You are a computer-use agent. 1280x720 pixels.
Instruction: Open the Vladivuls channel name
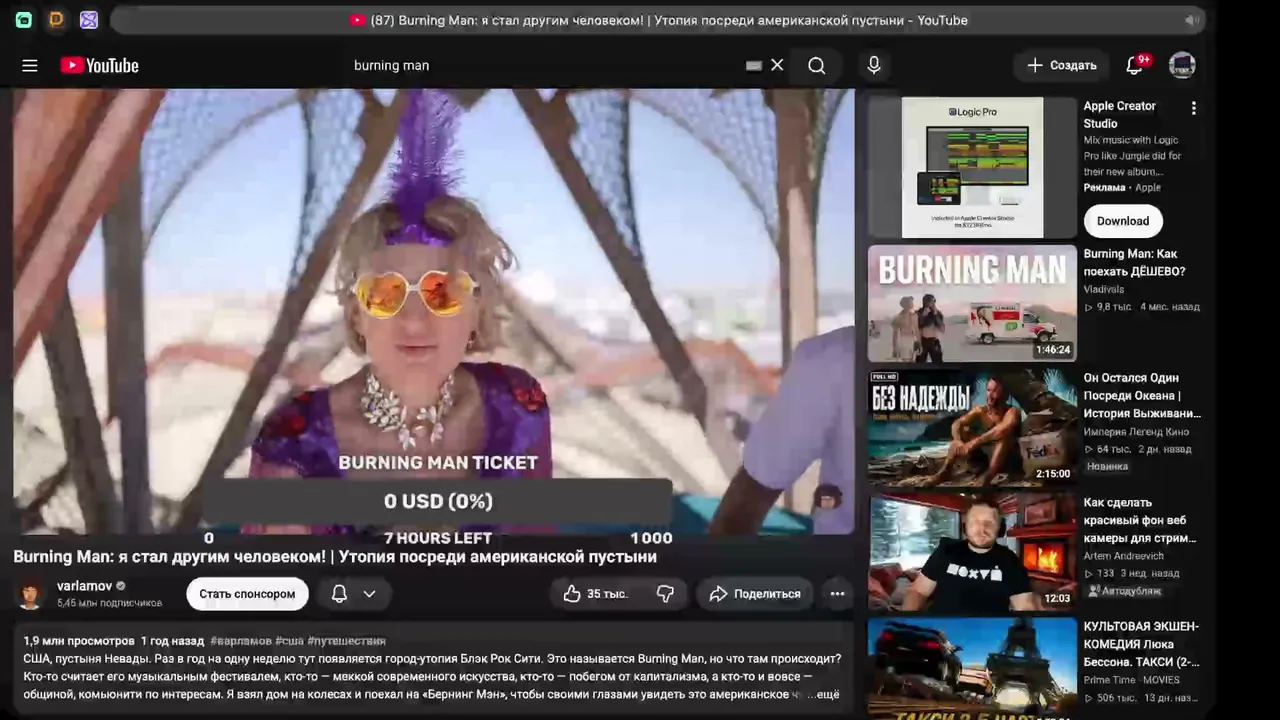click(1104, 290)
